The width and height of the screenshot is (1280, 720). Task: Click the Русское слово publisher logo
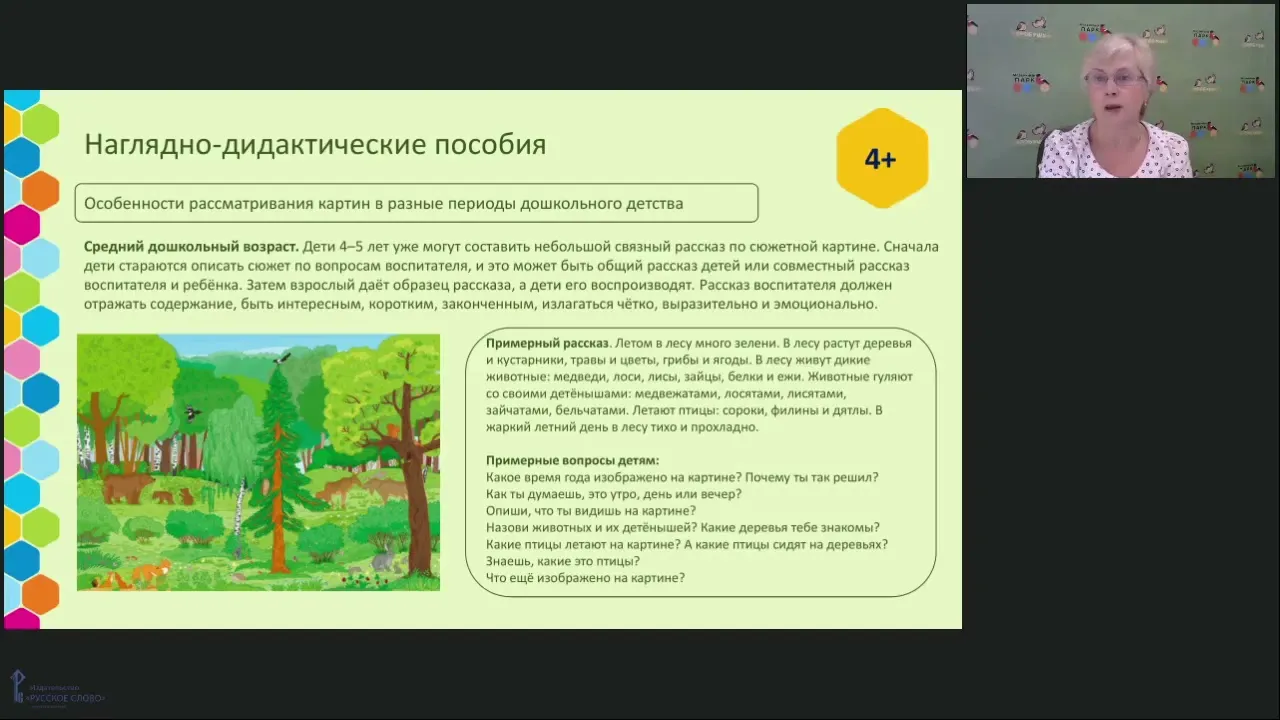[58, 689]
